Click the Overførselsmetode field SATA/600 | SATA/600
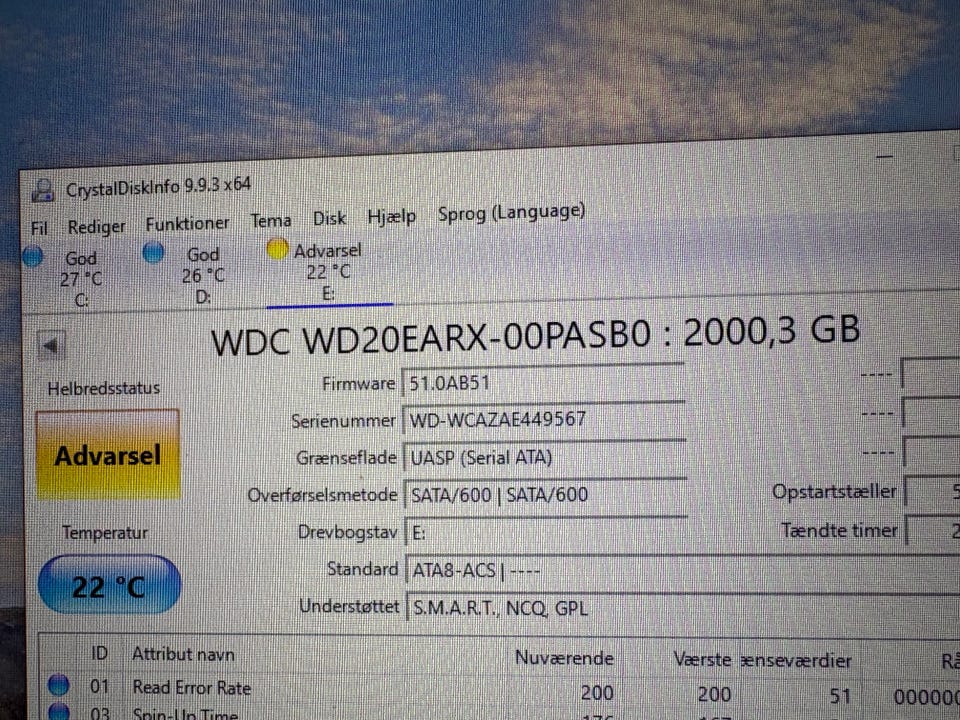960x720 pixels. (546, 495)
